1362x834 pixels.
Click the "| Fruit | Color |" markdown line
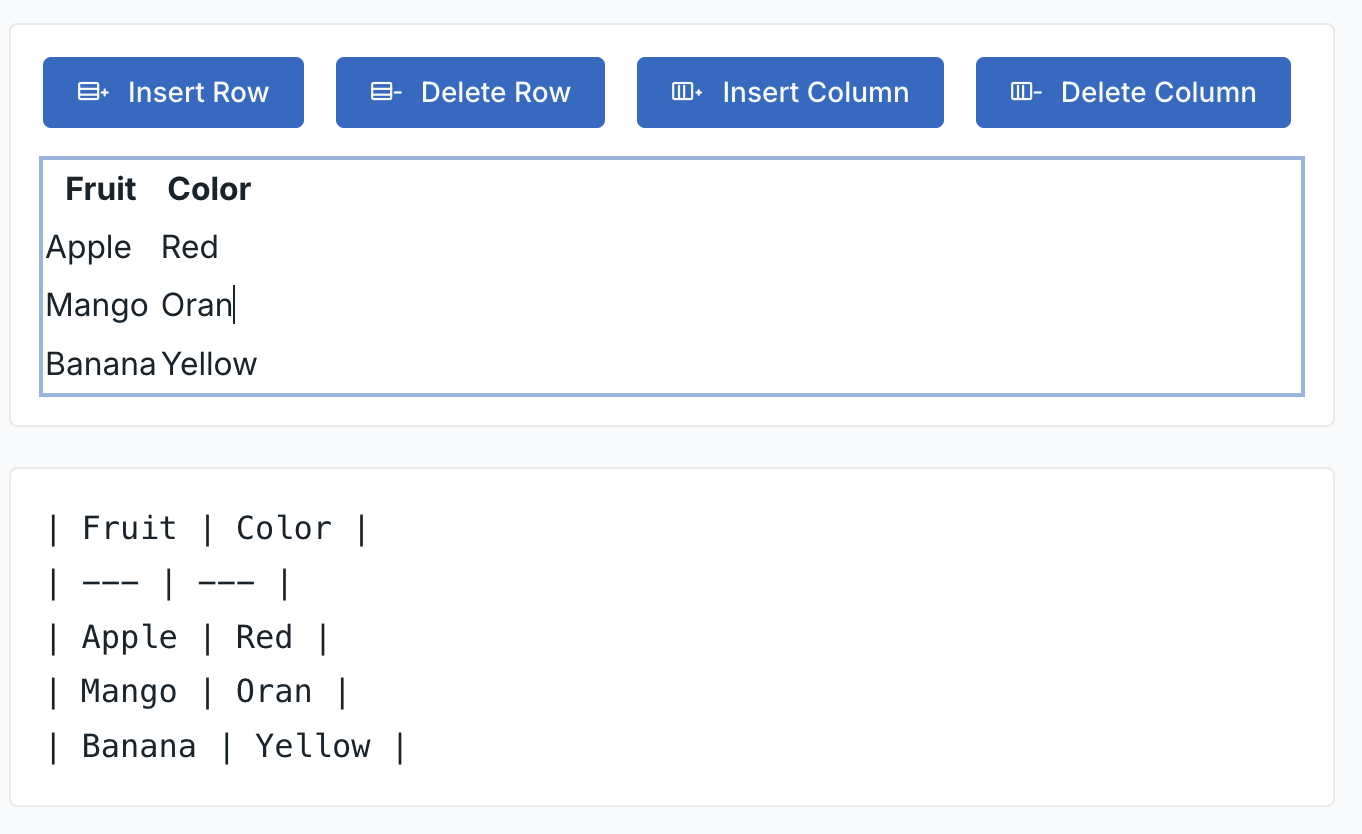pos(208,528)
